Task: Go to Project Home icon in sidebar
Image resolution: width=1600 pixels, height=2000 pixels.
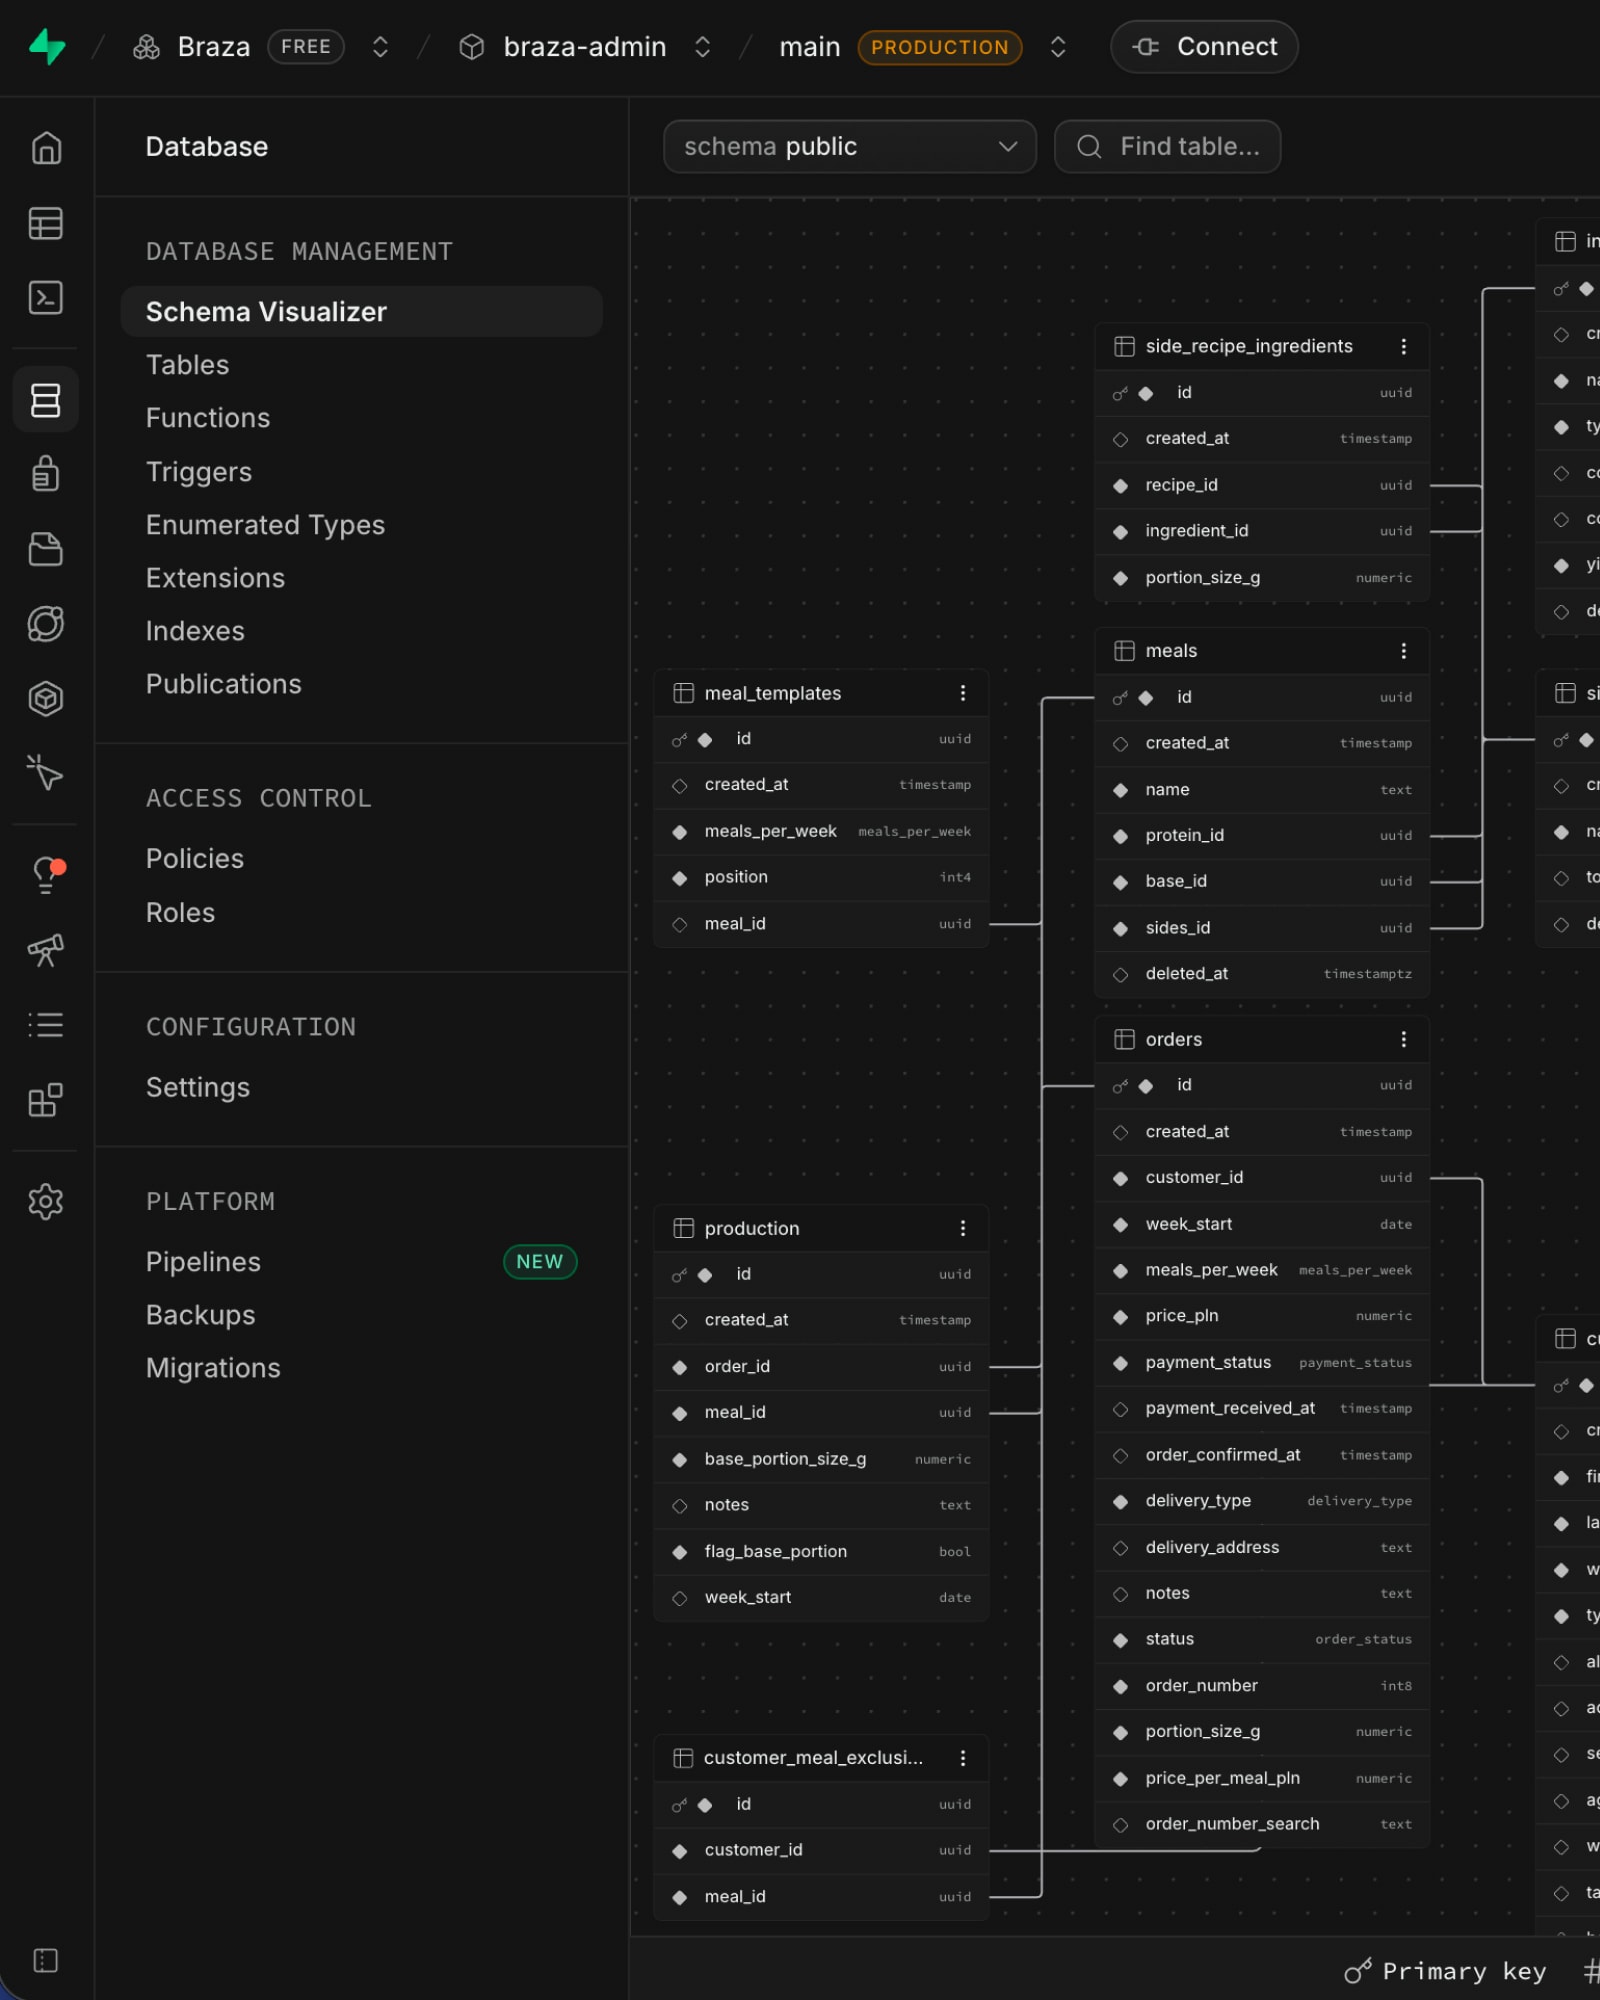Action: pyautogui.click(x=46, y=148)
